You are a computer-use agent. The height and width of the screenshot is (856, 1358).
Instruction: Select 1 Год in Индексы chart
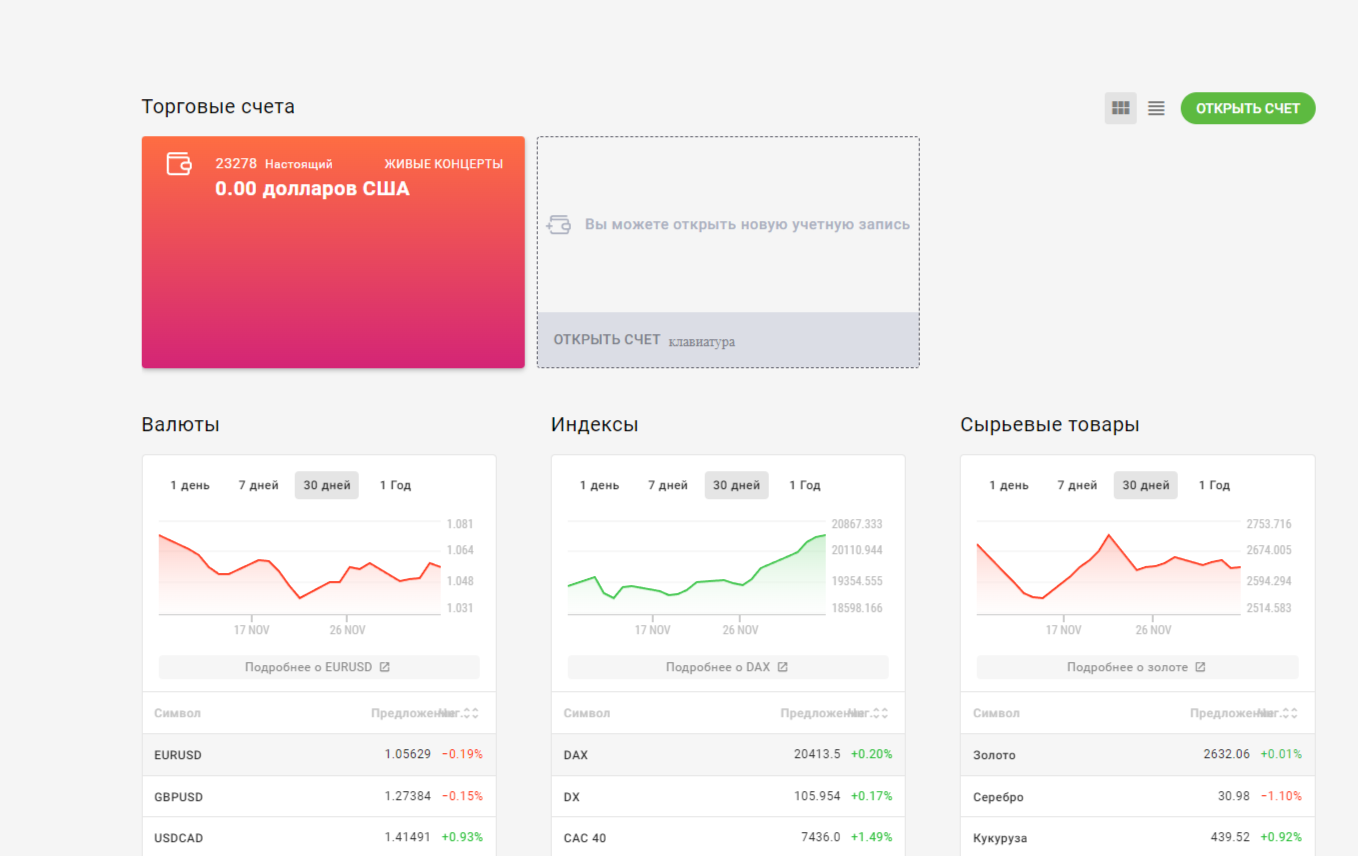(805, 485)
